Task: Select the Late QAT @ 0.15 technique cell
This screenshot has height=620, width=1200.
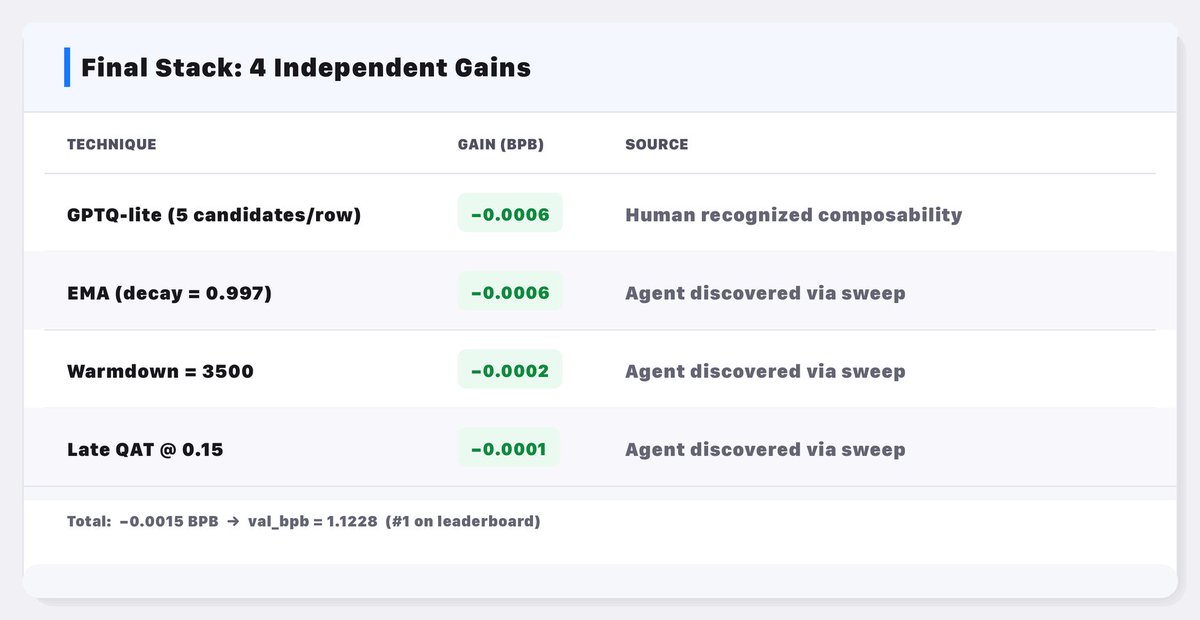Action: coord(145,449)
